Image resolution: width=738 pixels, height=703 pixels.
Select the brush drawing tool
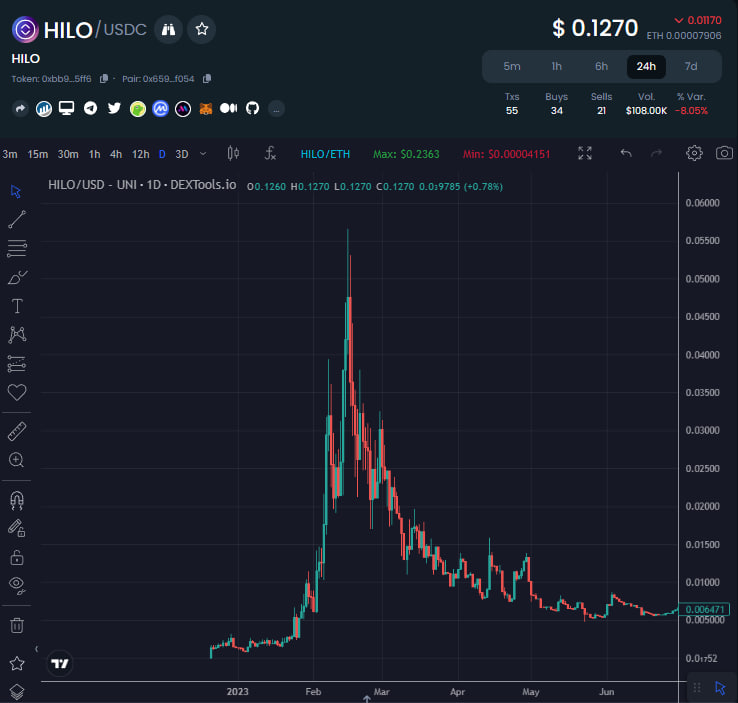(x=17, y=278)
